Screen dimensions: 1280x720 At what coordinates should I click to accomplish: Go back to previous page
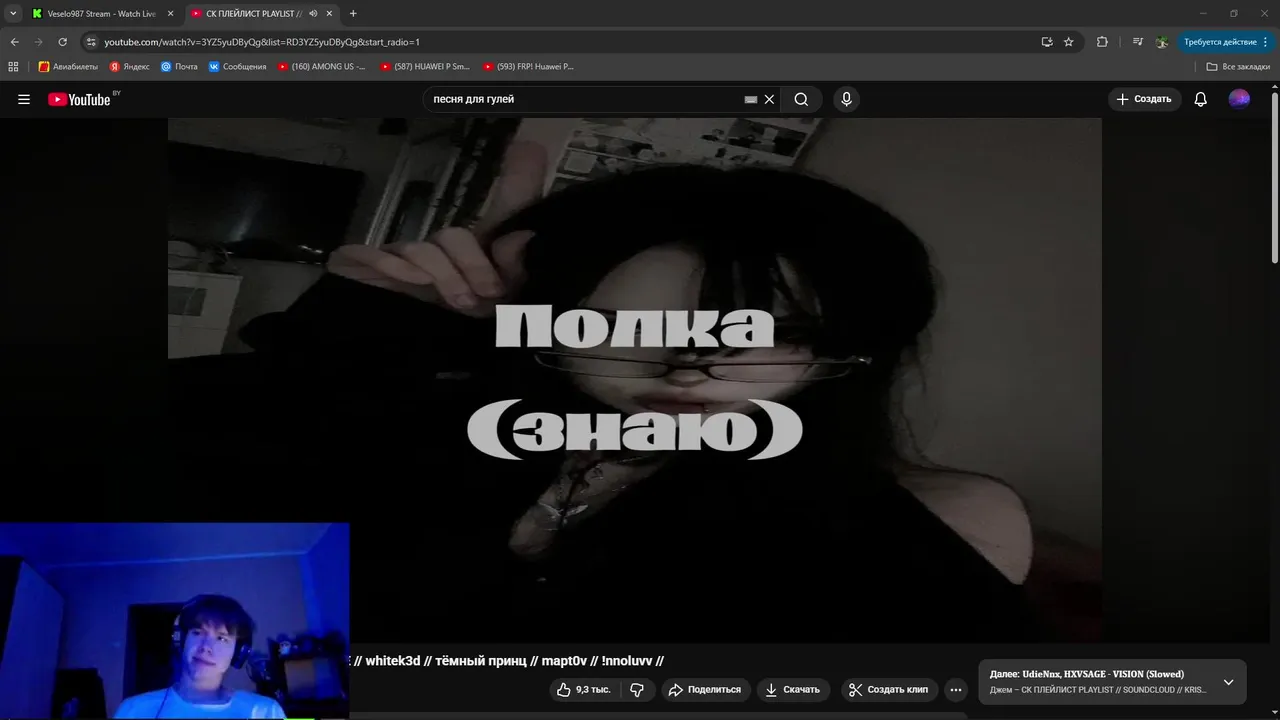point(14,42)
